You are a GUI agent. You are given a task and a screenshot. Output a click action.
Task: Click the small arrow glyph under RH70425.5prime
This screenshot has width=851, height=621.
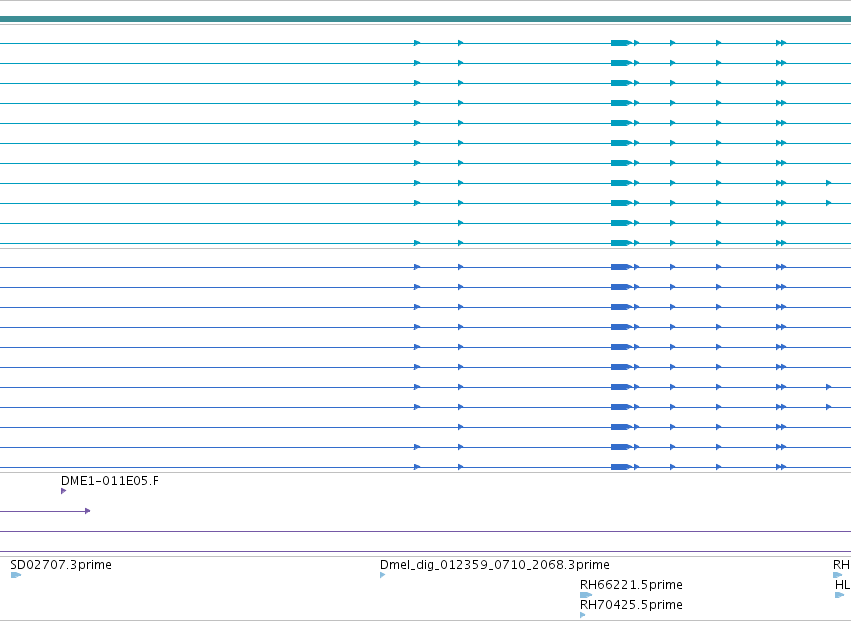click(x=583, y=615)
